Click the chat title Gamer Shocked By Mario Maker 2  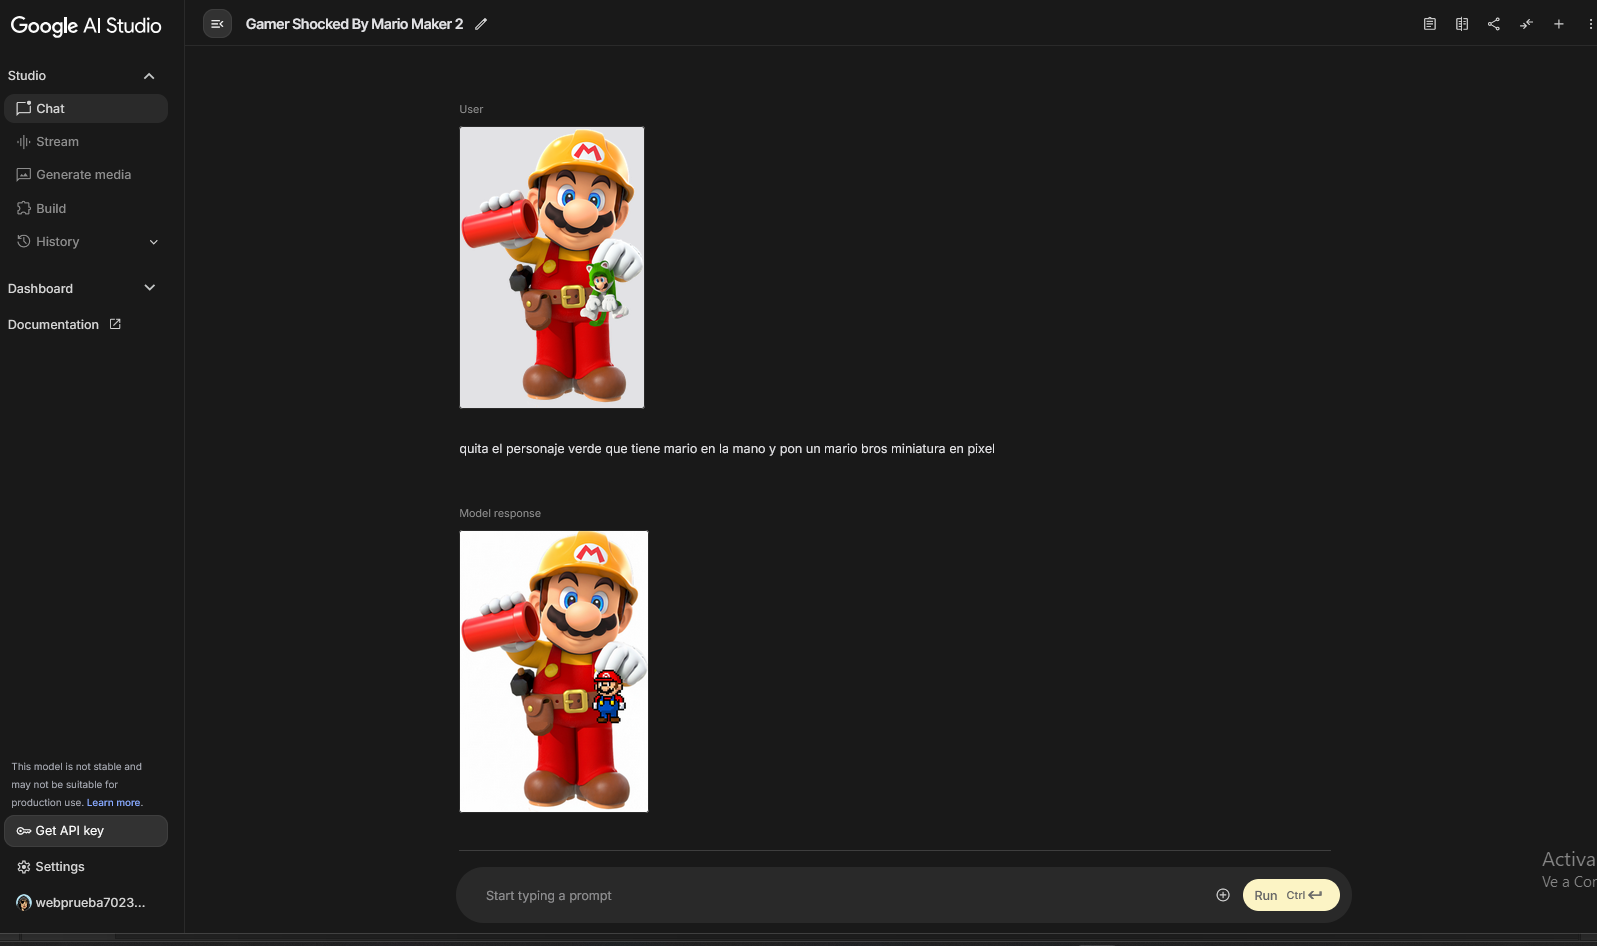355,24
